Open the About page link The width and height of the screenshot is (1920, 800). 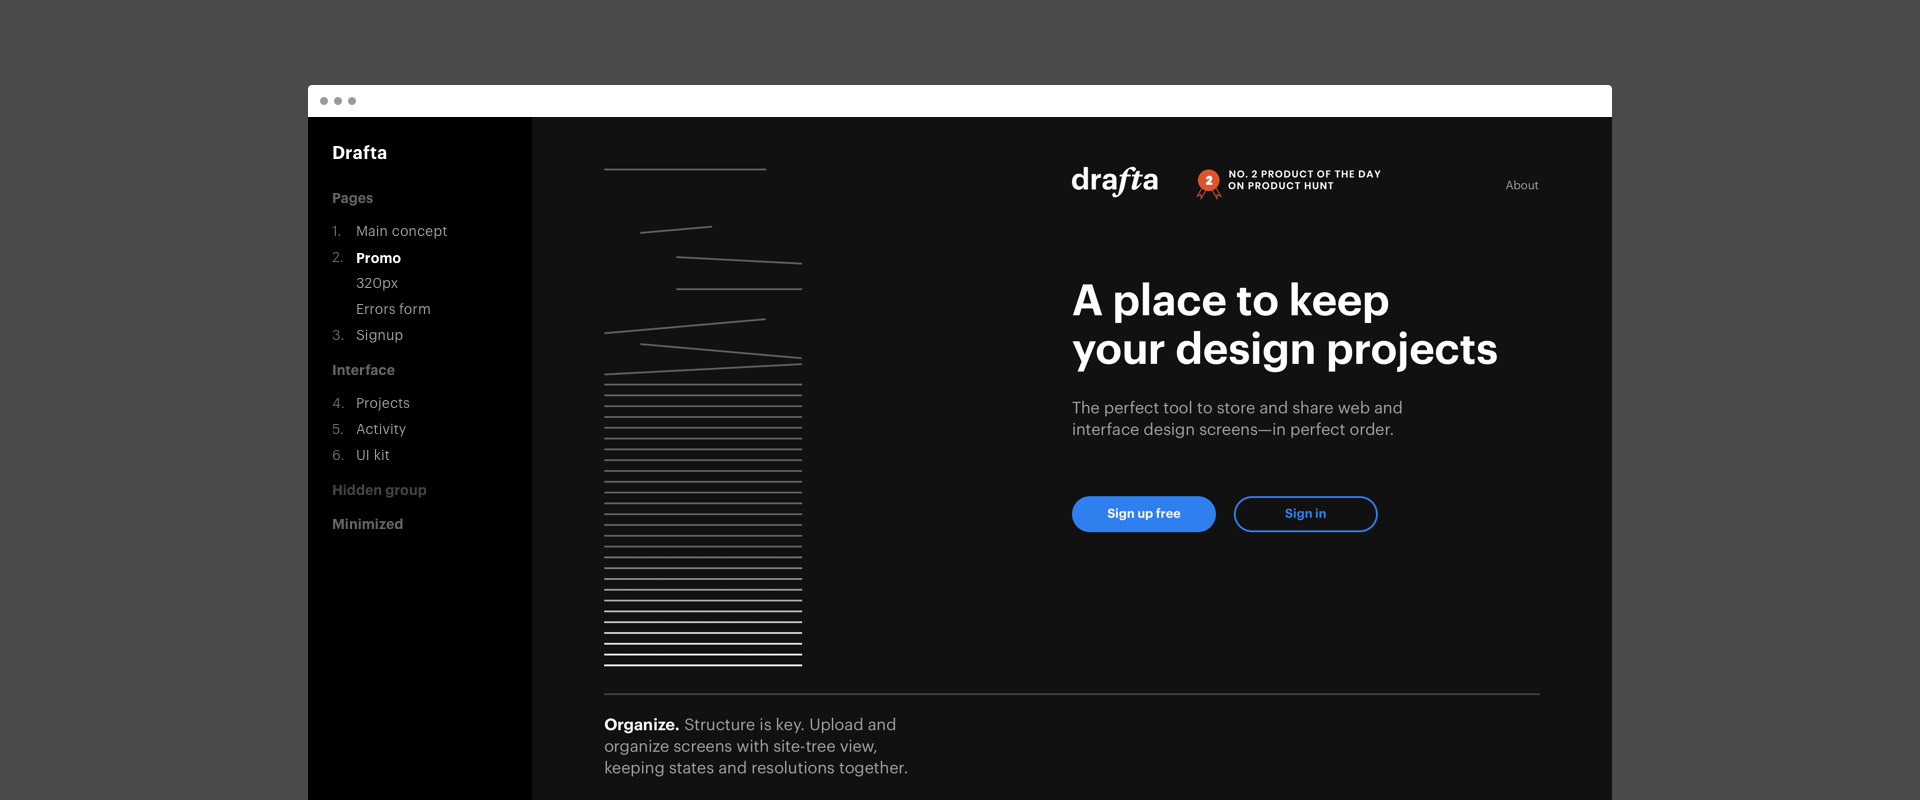pos(1521,185)
